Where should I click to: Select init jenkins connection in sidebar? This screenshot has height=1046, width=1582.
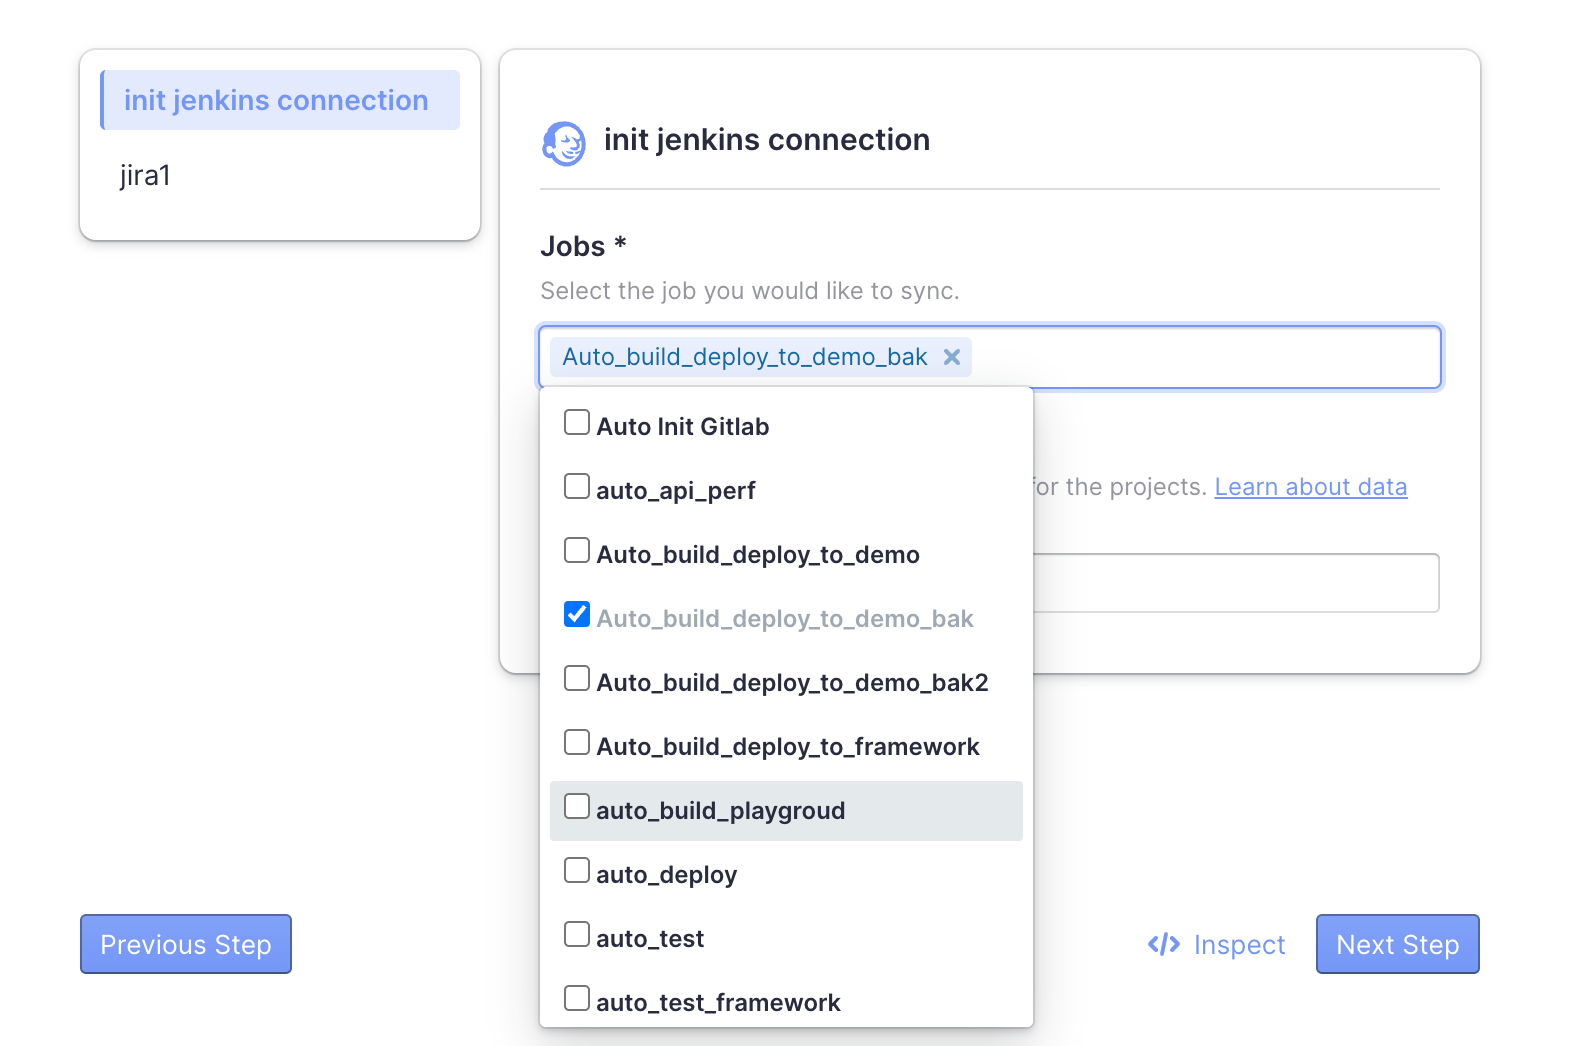280,100
